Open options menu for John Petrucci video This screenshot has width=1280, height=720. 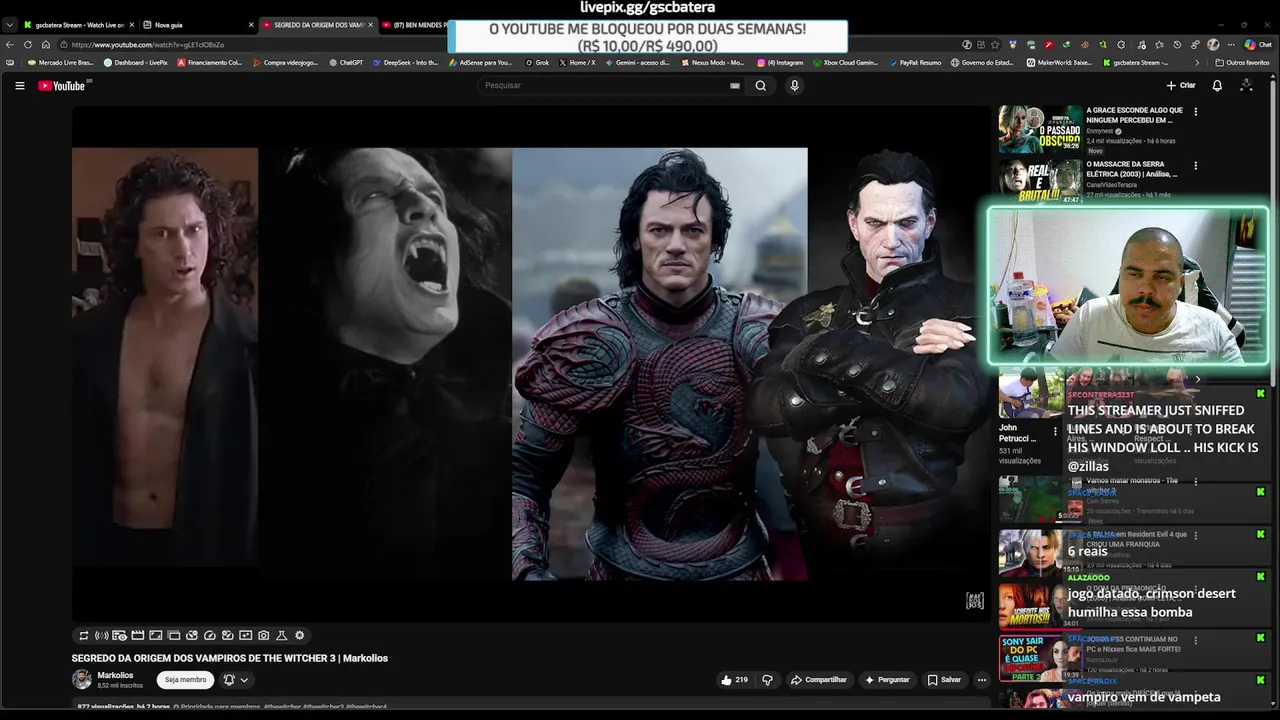pos(1054,432)
